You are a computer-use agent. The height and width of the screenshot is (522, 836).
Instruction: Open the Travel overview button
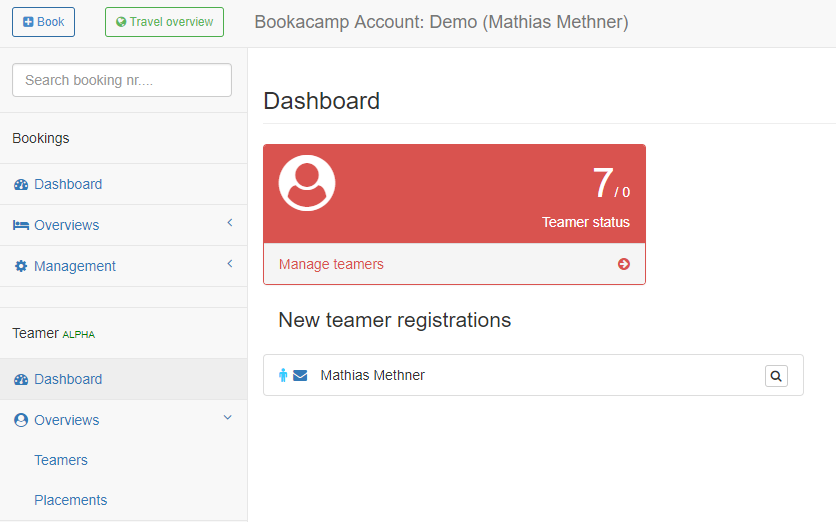coord(164,22)
